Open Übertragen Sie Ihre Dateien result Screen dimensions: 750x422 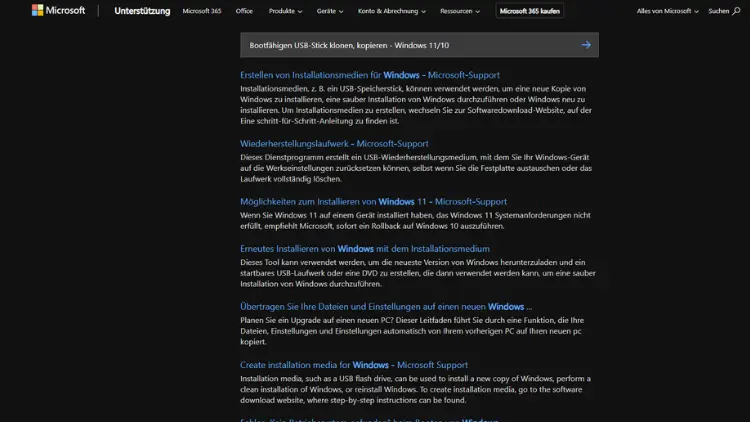386,306
